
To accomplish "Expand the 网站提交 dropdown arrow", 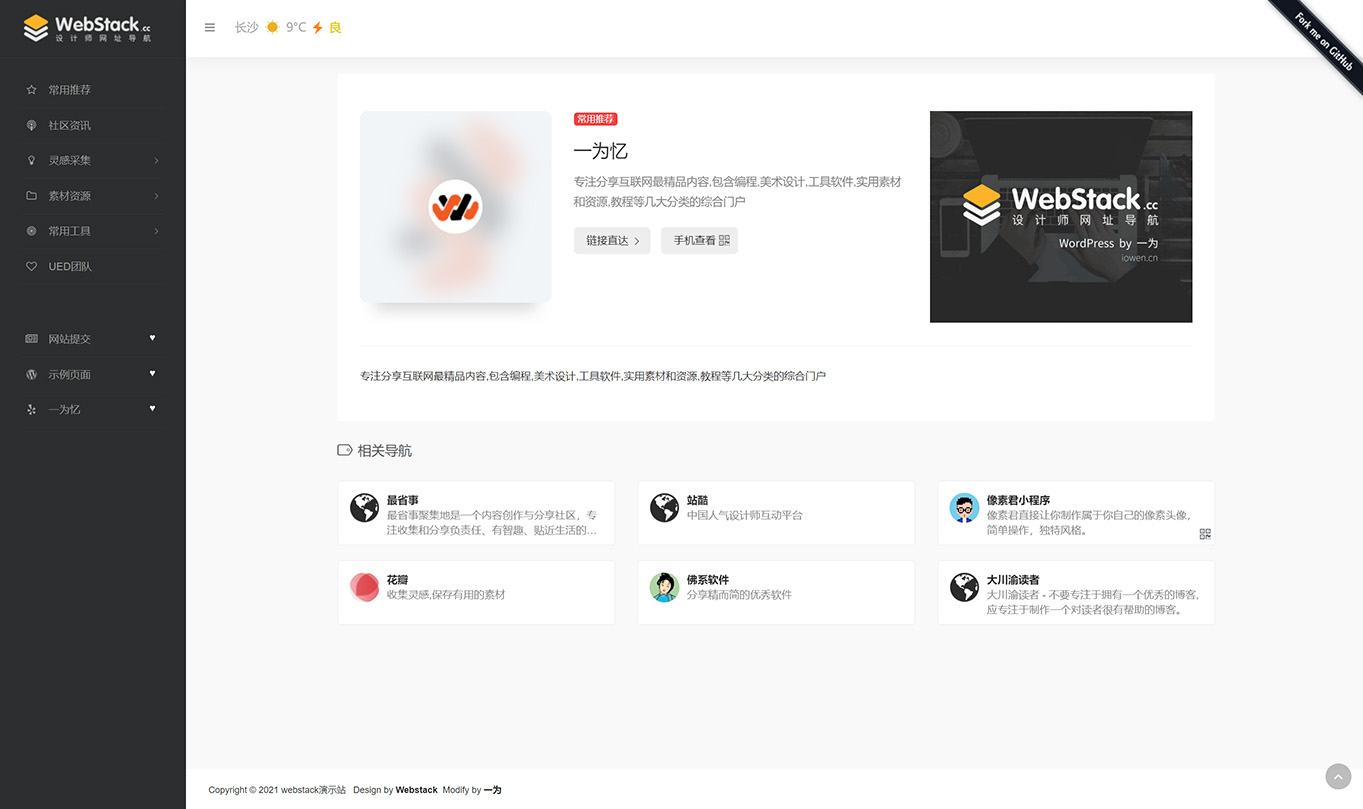I will 153,338.
